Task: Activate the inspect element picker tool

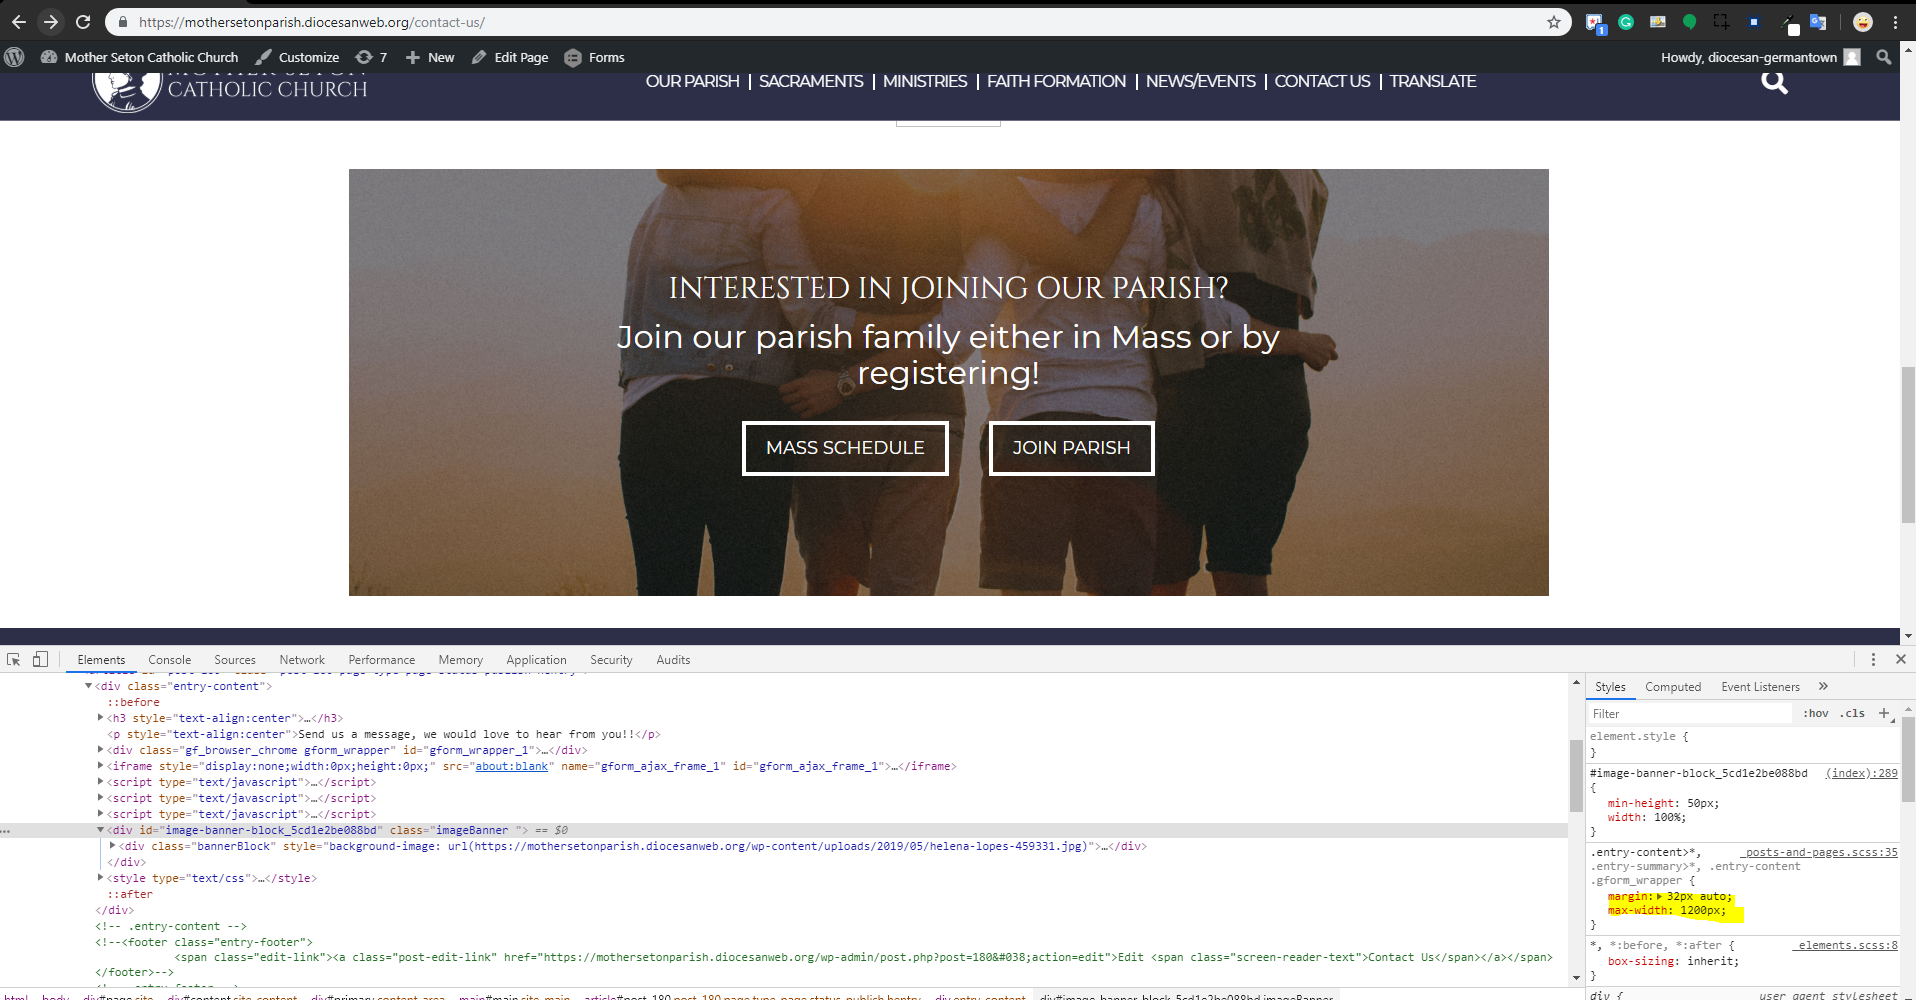Action: point(13,660)
